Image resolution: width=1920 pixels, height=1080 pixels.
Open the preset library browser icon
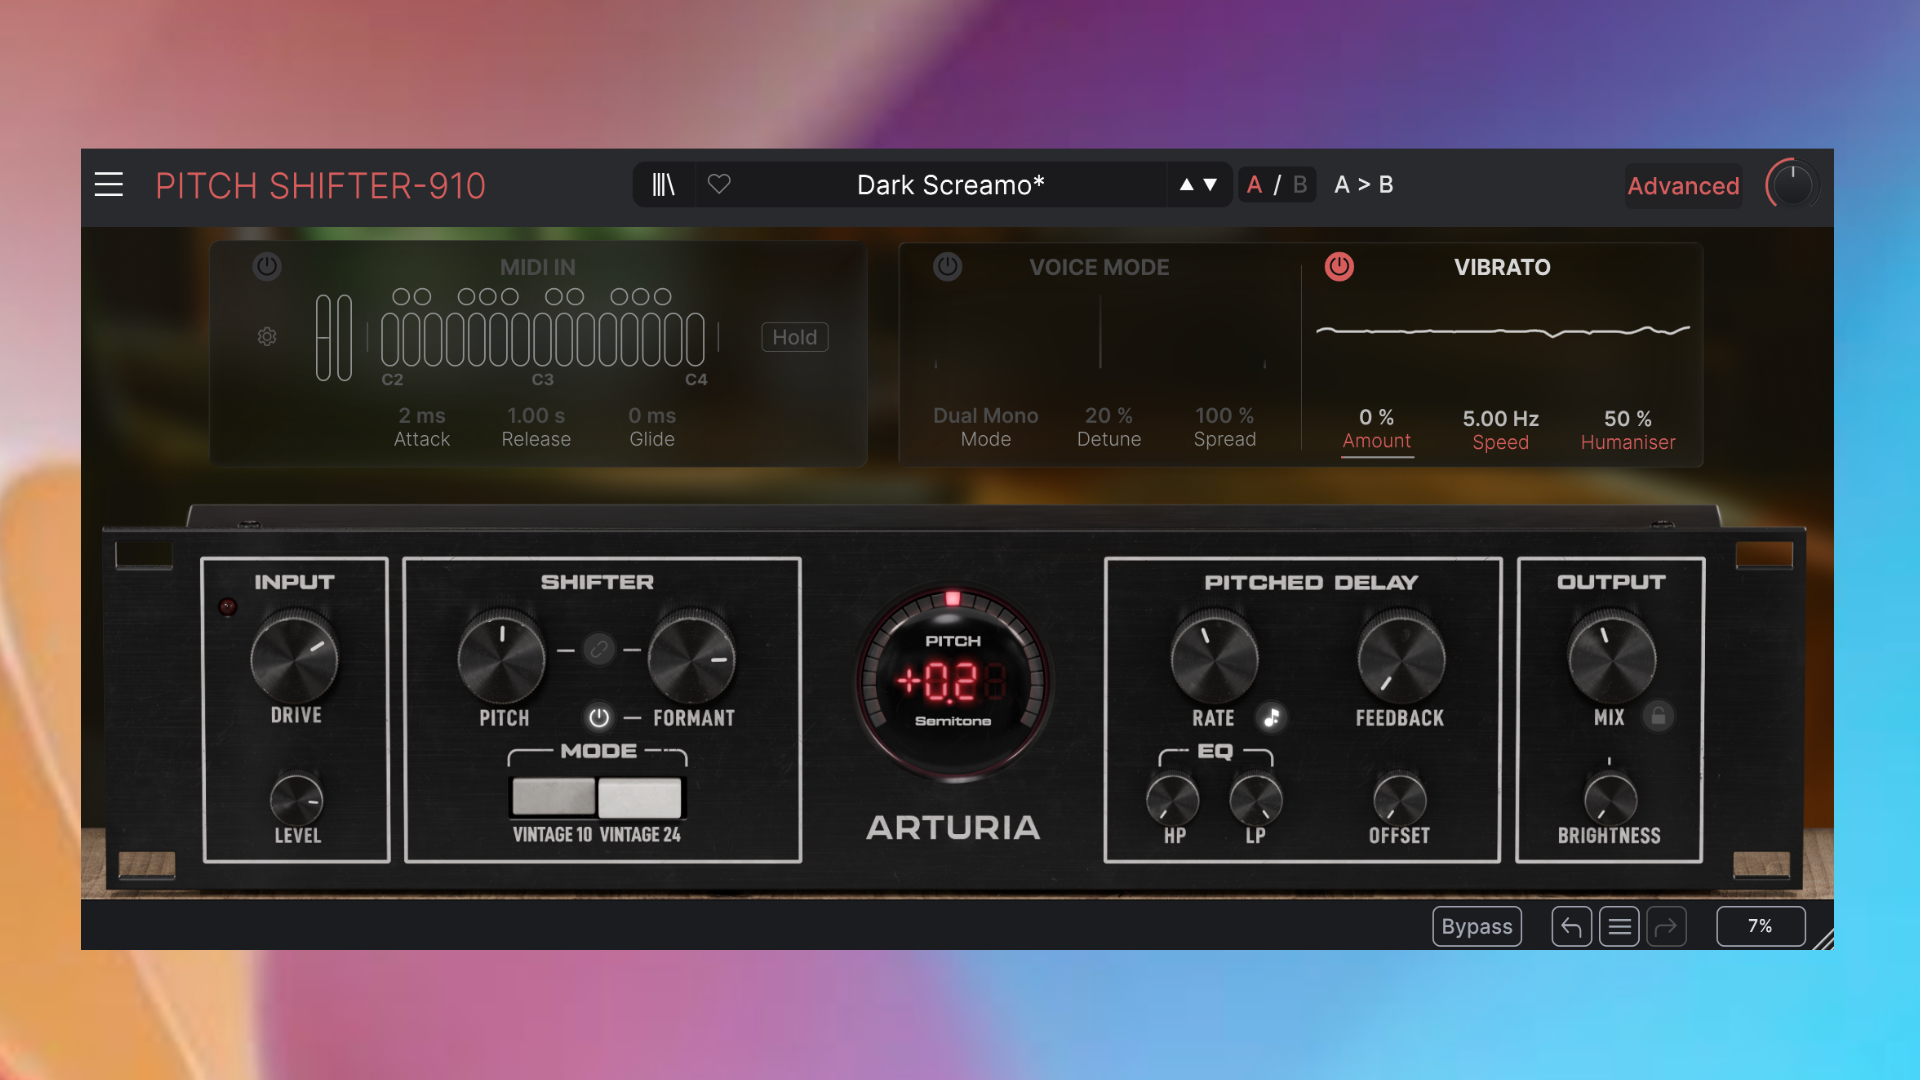point(663,184)
